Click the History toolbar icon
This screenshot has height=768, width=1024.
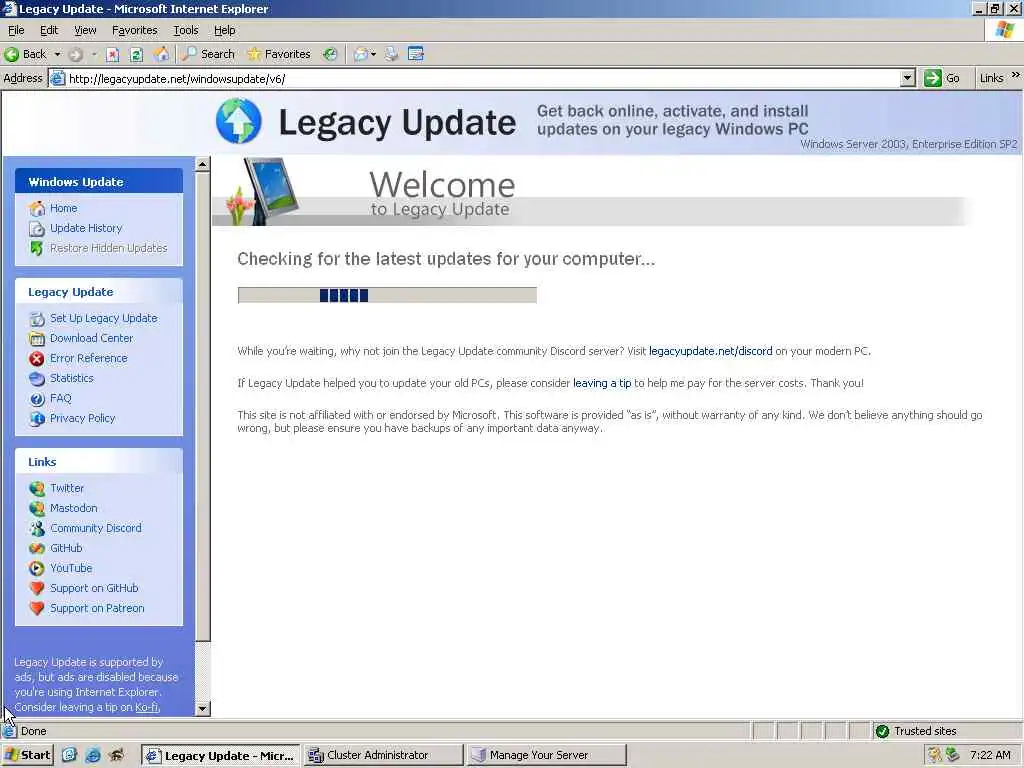click(330, 54)
